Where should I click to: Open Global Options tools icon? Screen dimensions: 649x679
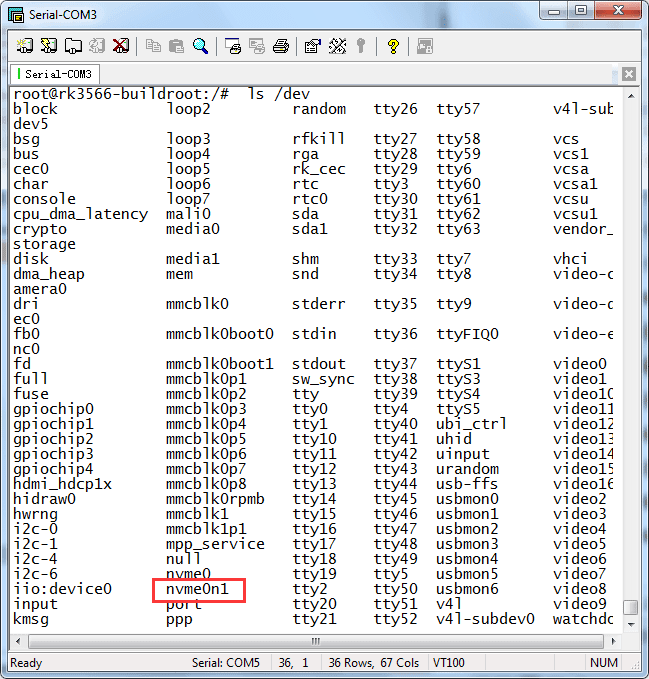coord(337,46)
